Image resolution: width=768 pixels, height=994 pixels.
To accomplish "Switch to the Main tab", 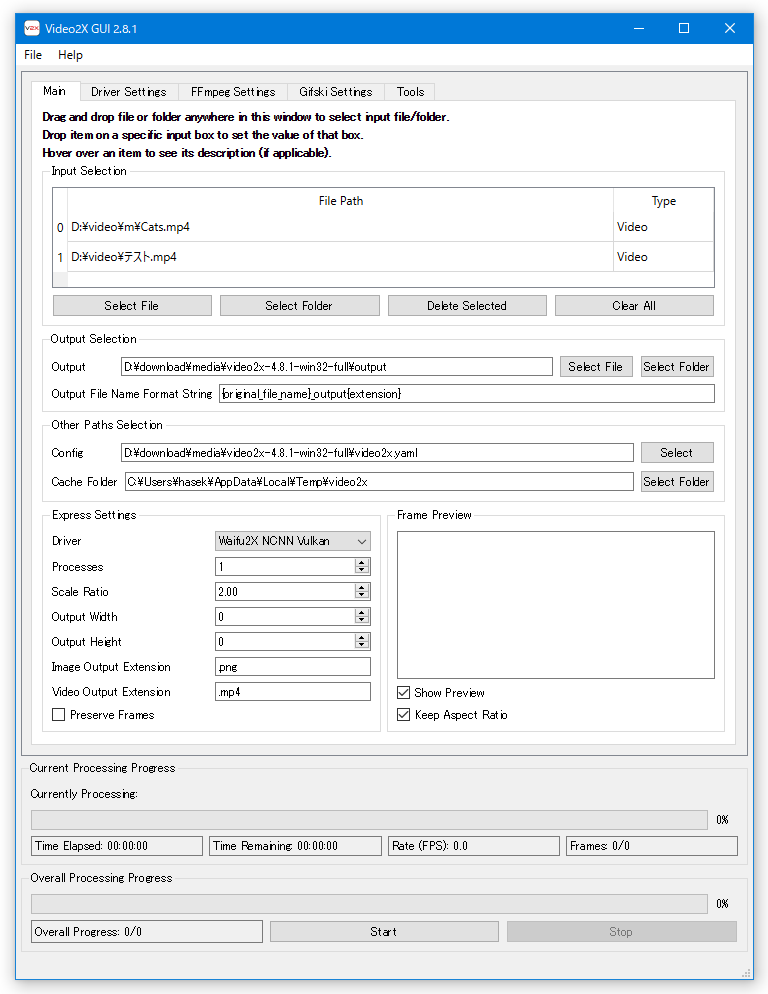I will pos(55,91).
